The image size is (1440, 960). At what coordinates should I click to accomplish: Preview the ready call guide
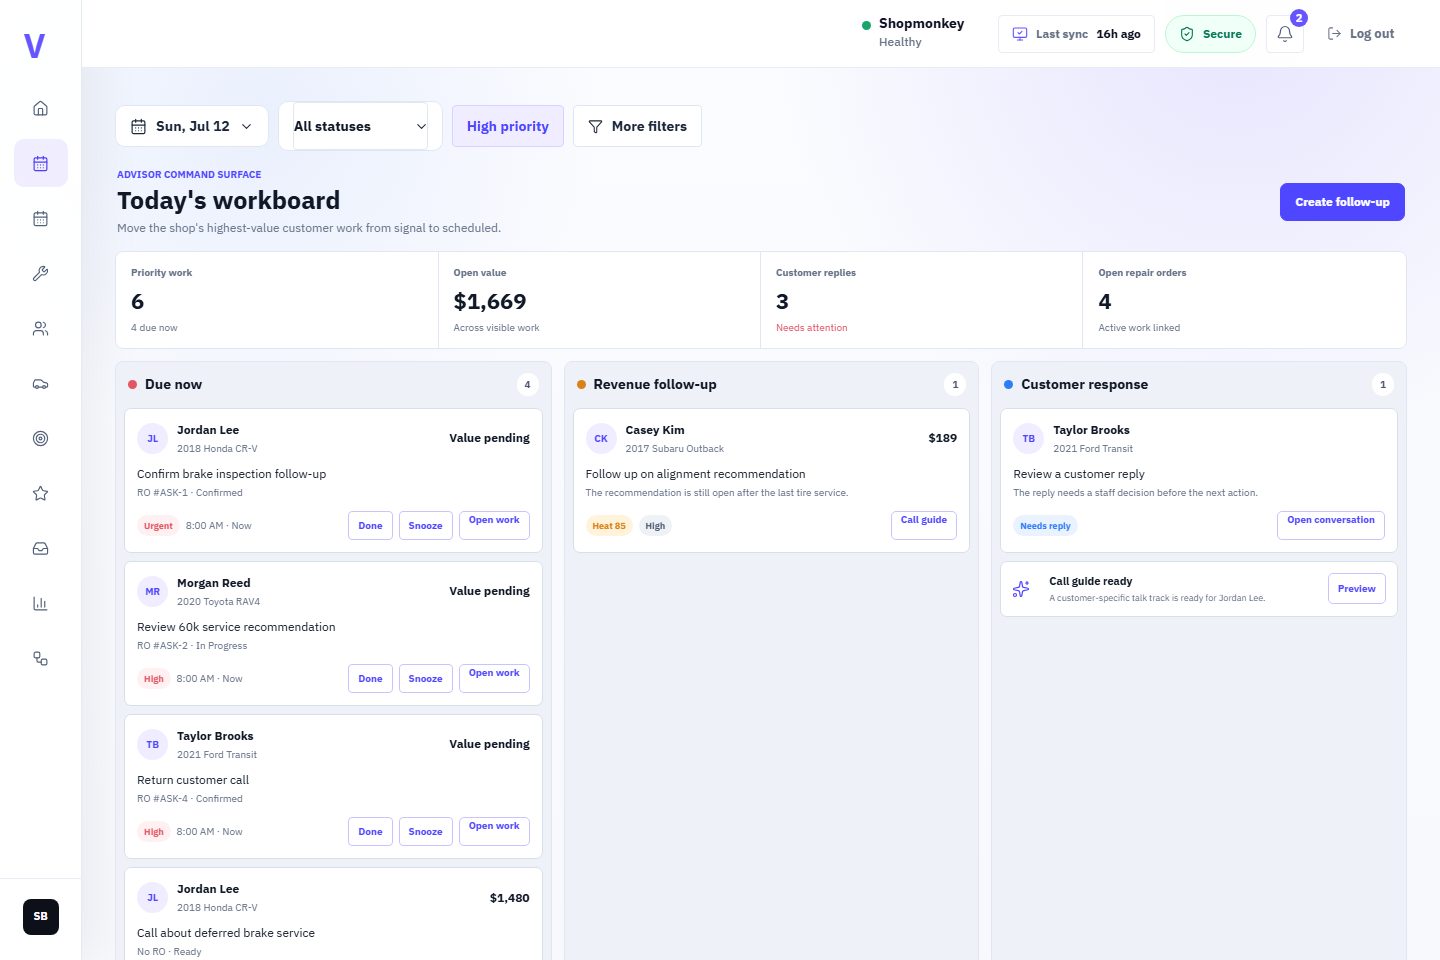(x=1357, y=589)
